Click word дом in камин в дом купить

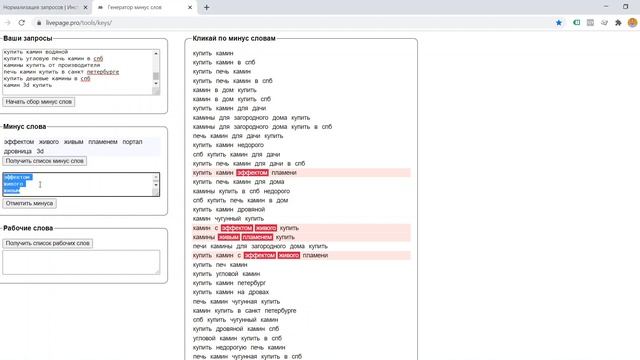tap(227, 90)
